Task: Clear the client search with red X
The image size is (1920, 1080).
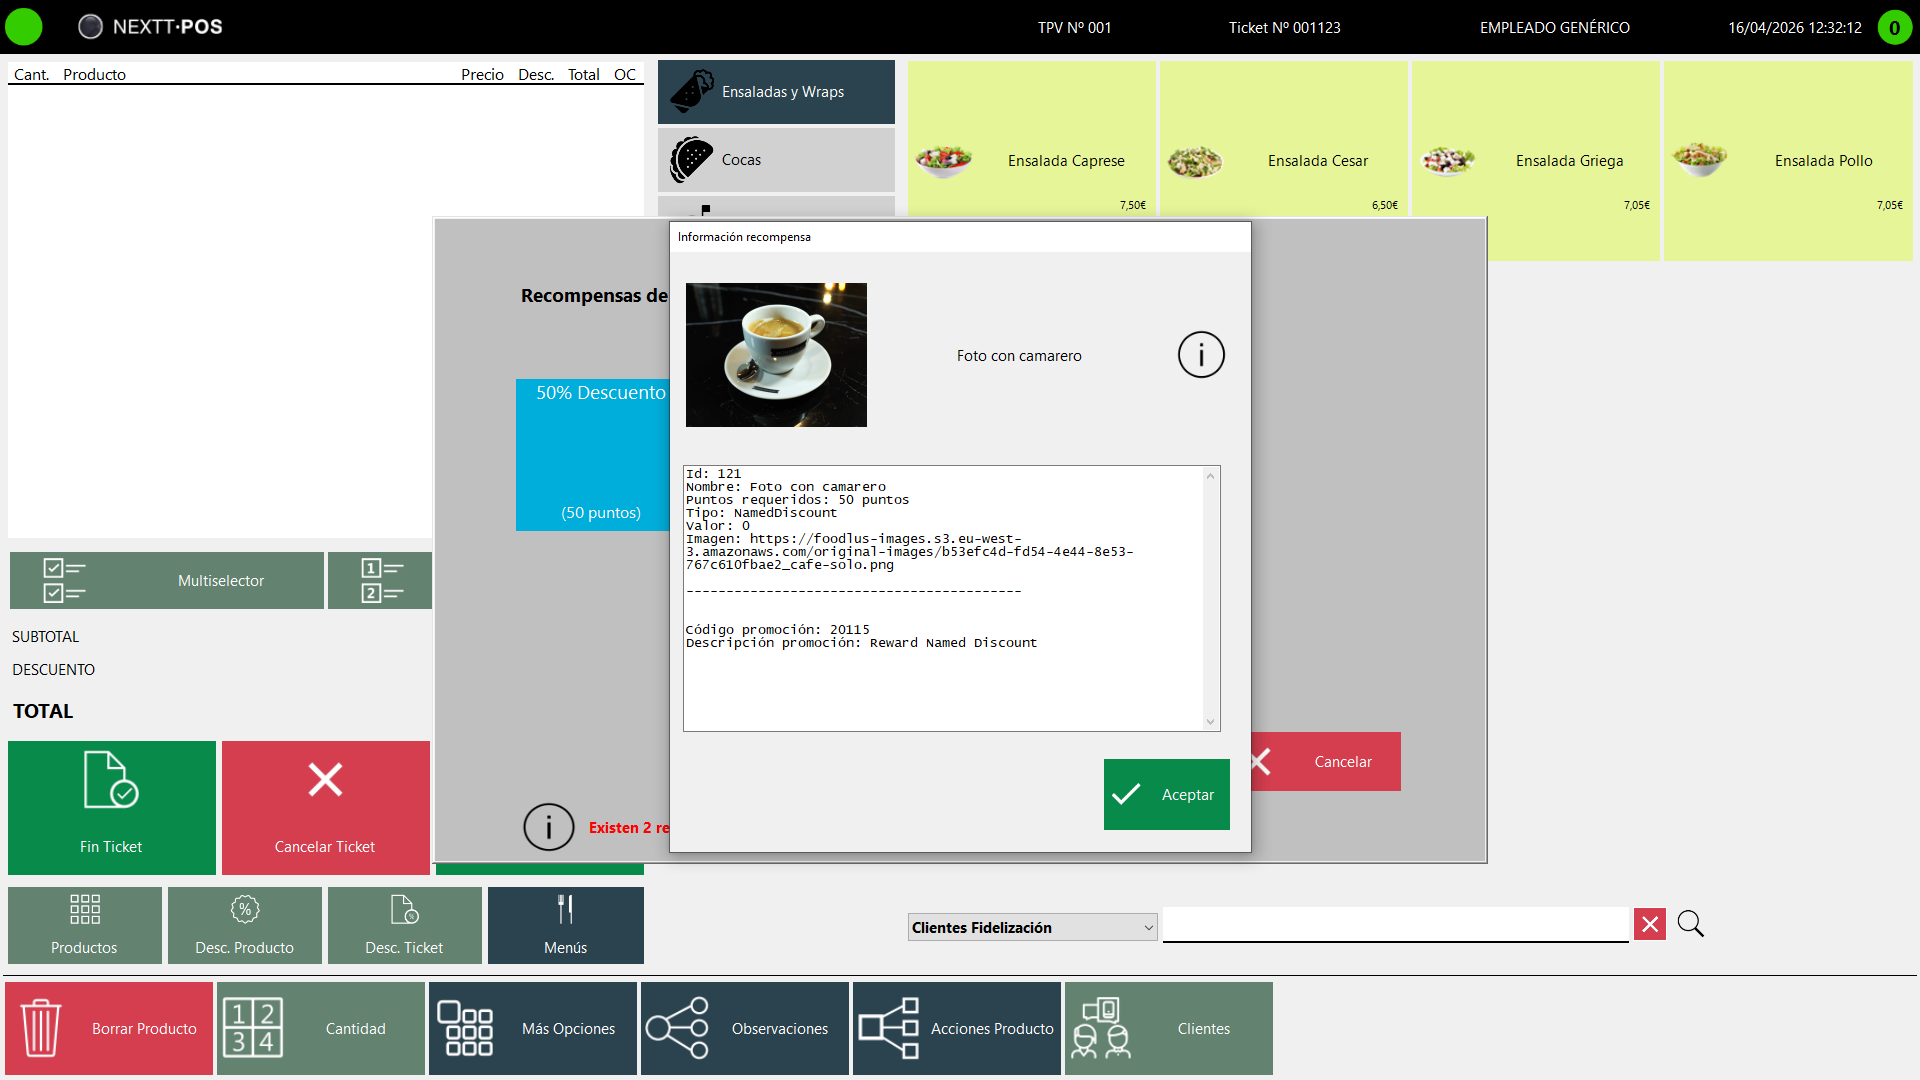Action: pyautogui.click(x=1650, y=924)
